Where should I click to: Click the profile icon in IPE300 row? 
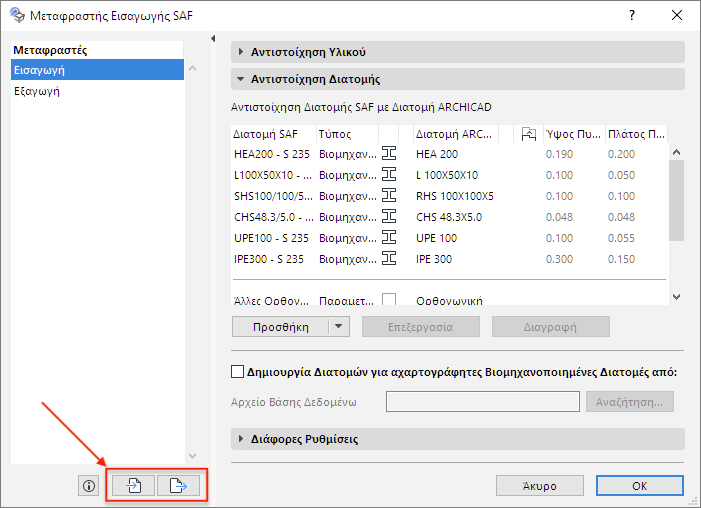[x=389, y=259]
